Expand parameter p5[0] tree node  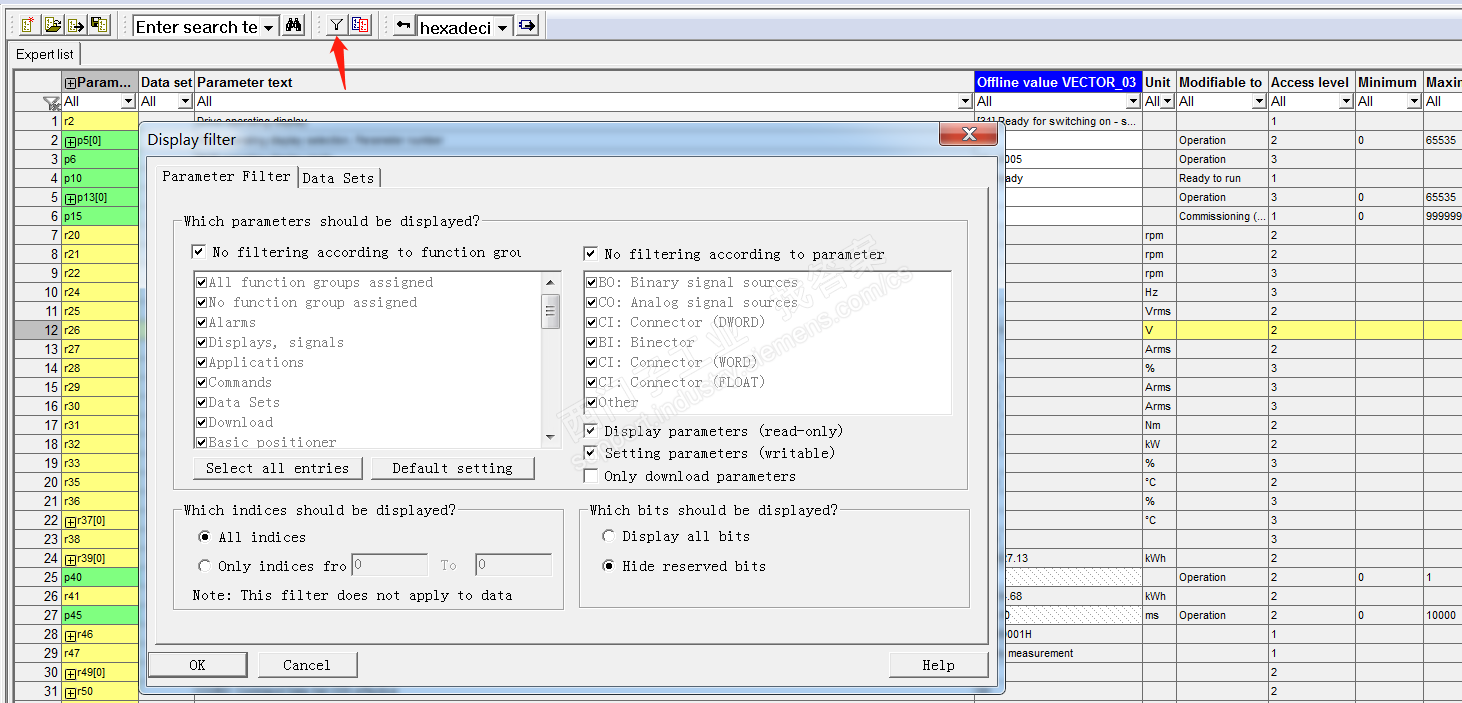71,141
